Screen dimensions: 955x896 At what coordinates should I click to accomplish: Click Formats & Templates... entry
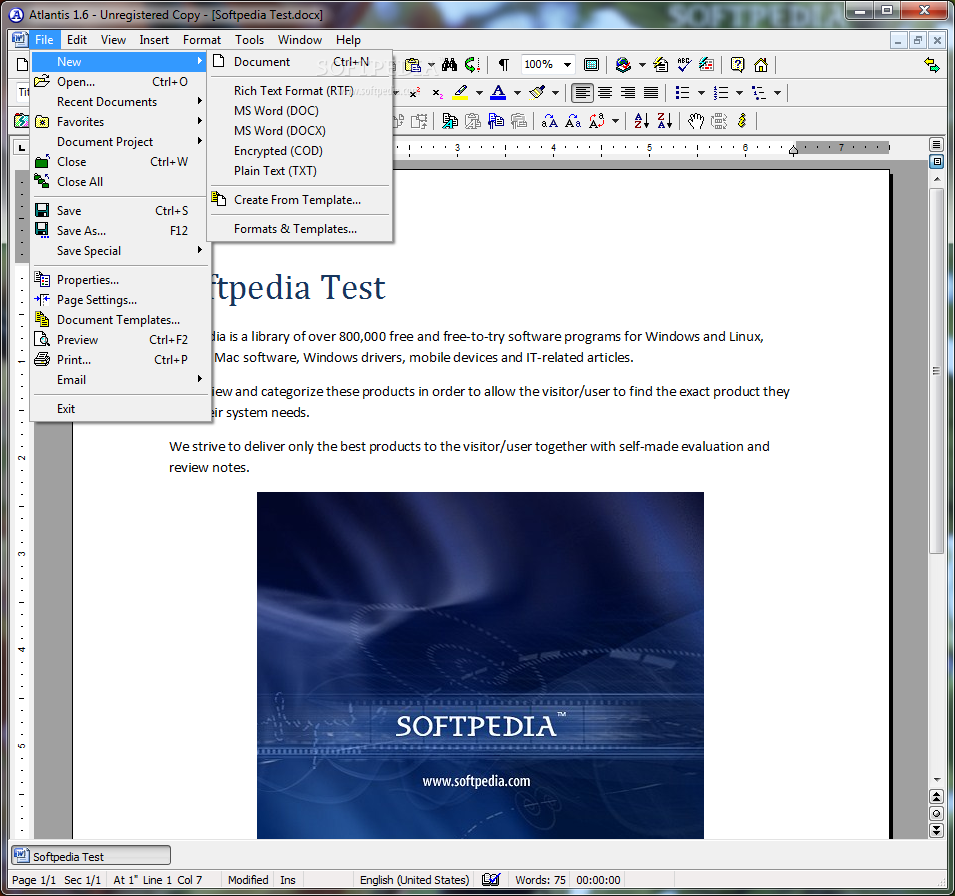300,229
